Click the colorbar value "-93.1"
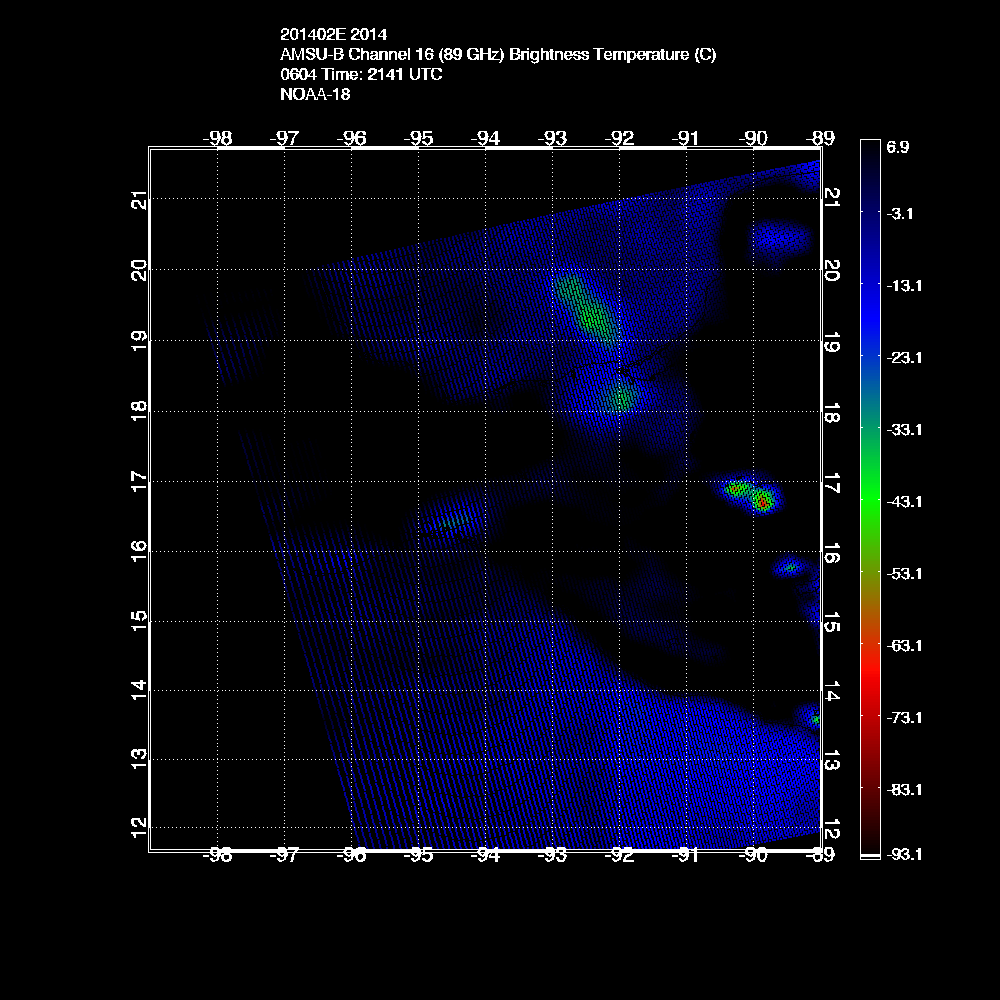The image size is (1000, 1000). pos(904,855)
